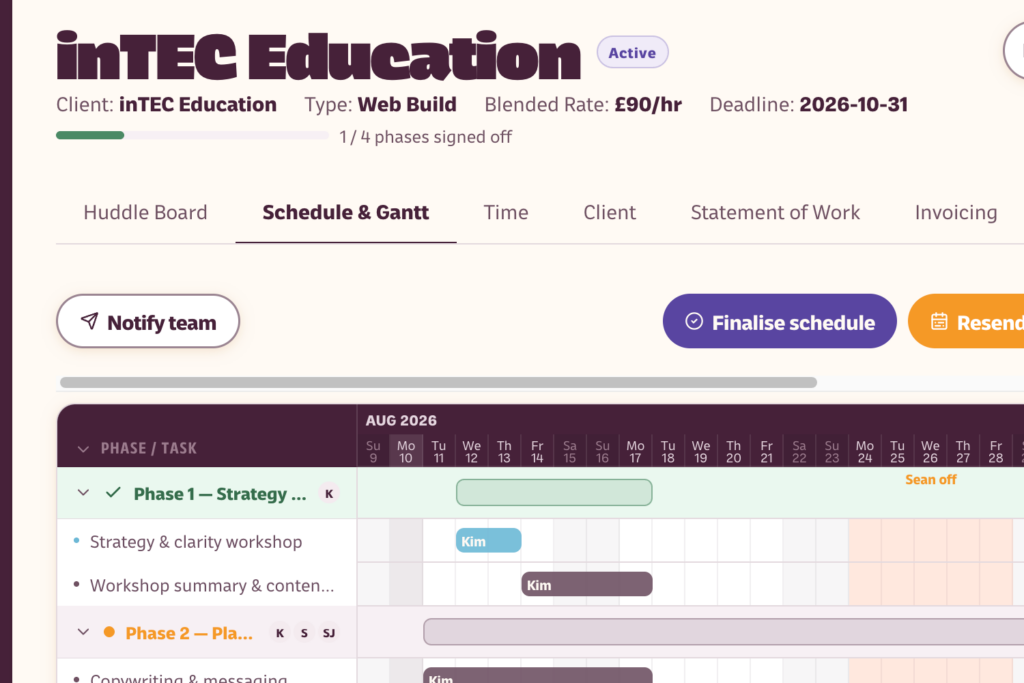
Task: Collapse Phase 2 row chevron
Action: [x=83, y=632]
